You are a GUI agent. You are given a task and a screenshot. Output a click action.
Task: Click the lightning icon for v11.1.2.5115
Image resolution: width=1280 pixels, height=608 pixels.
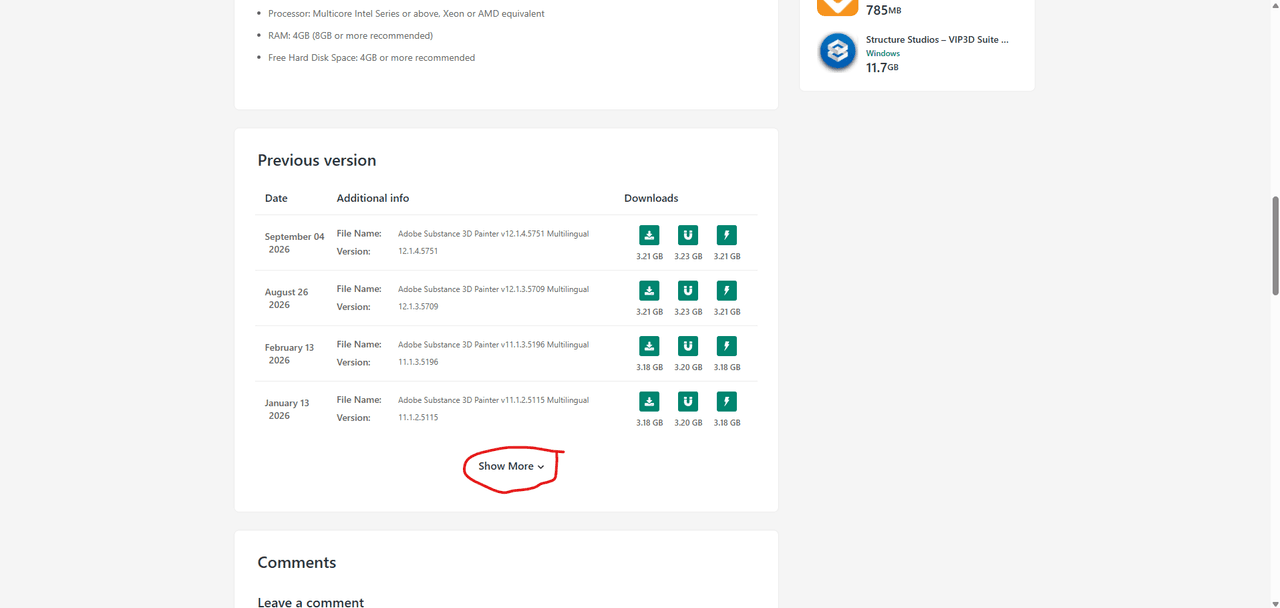727,402
